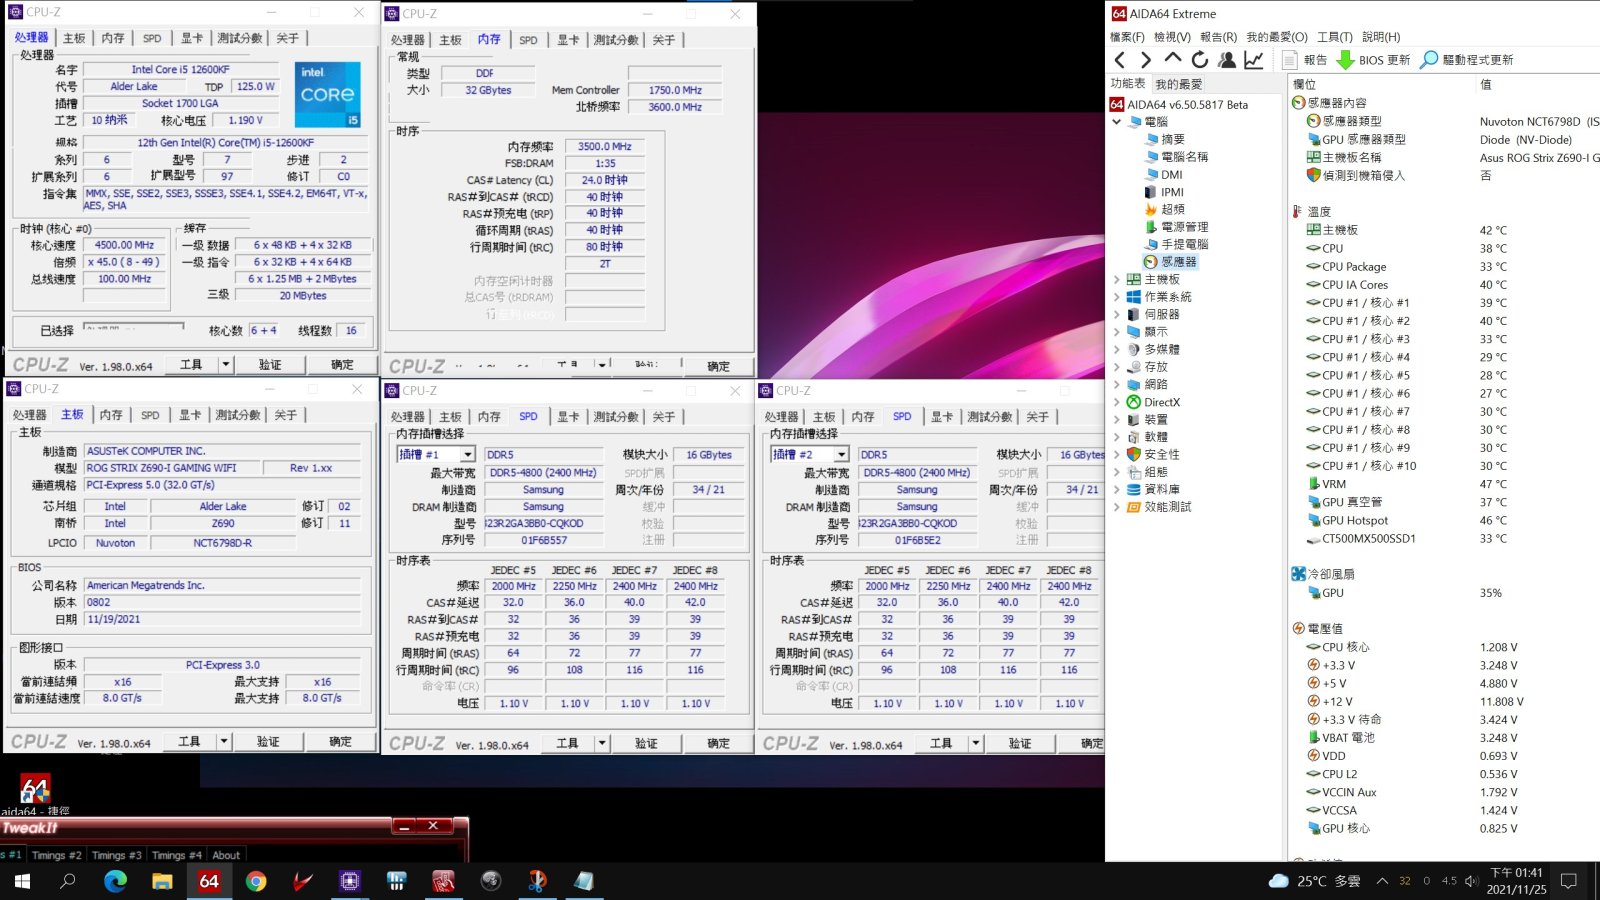Viewport: 1600px width, 900px height.
Task: Open File Explorer from the taskbar
Action: click(162, 881)
